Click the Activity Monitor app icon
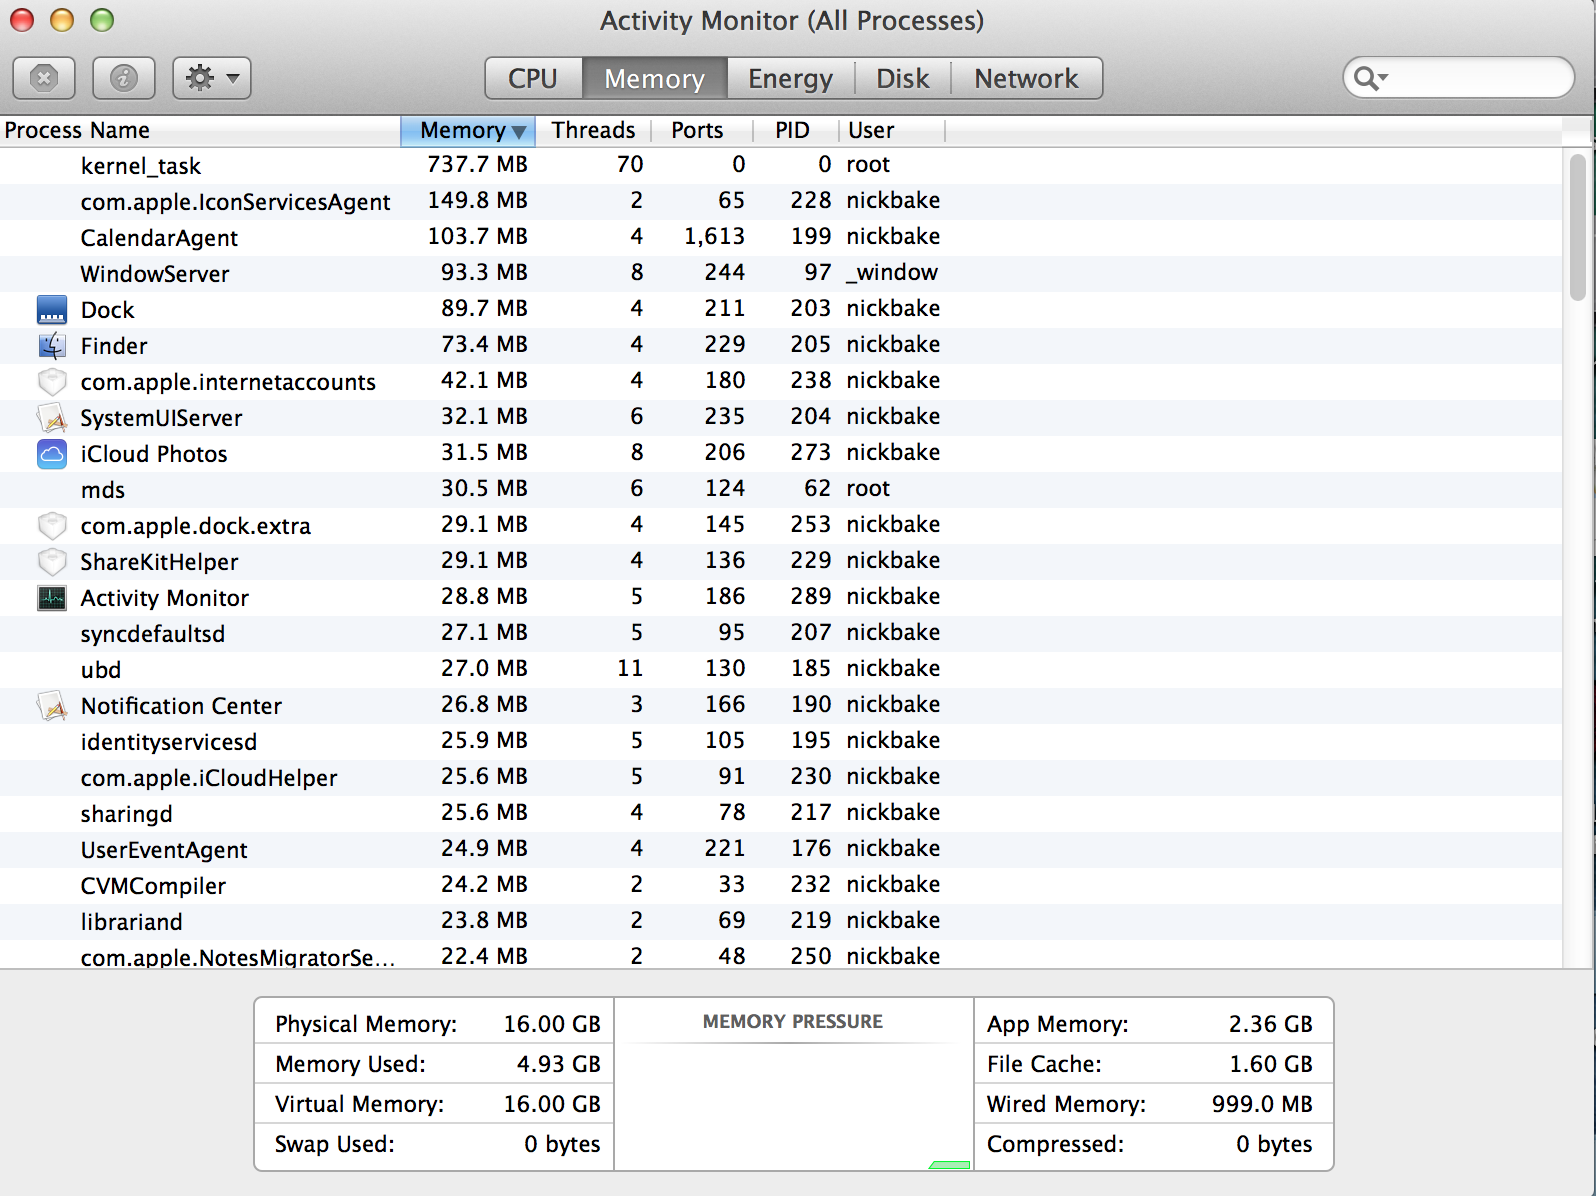The width and height of the screenshot is (1596, 1196). click(52, 598)
